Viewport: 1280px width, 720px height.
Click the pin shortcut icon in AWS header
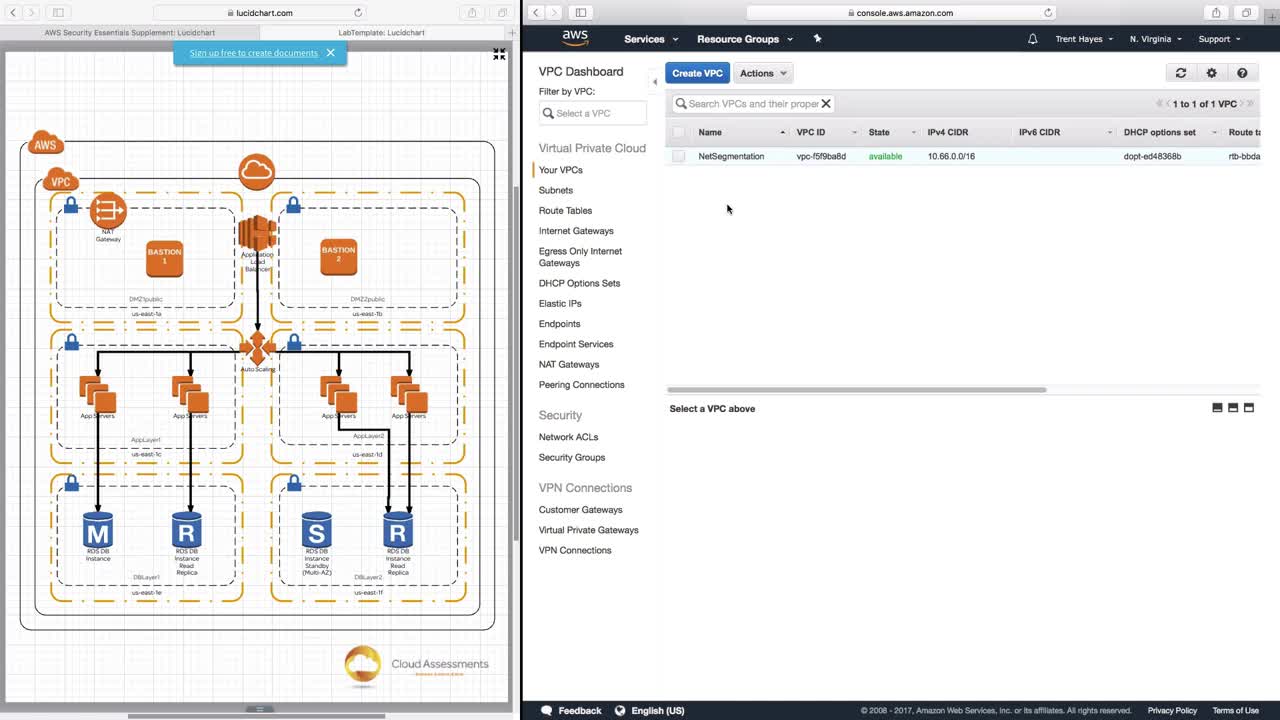[817, 39]
